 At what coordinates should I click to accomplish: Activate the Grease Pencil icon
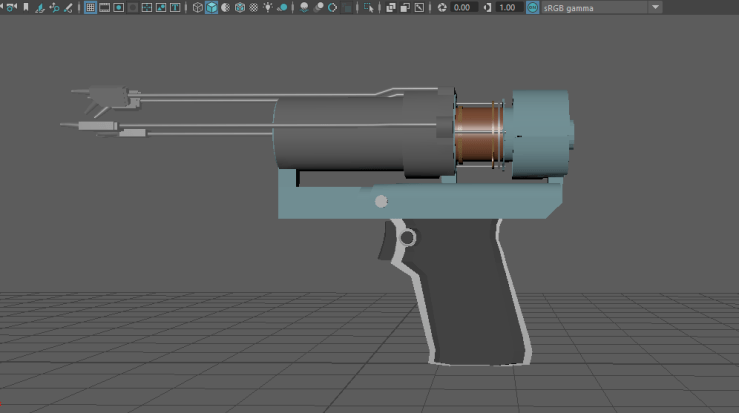coord(68,8)
